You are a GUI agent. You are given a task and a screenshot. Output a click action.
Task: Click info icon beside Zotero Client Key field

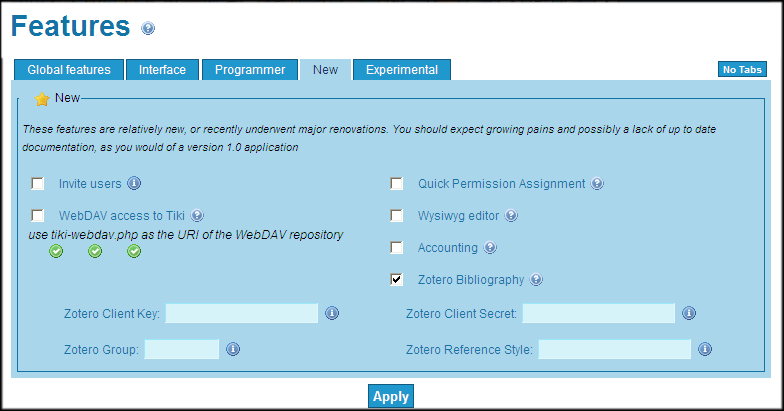point(332,313)
